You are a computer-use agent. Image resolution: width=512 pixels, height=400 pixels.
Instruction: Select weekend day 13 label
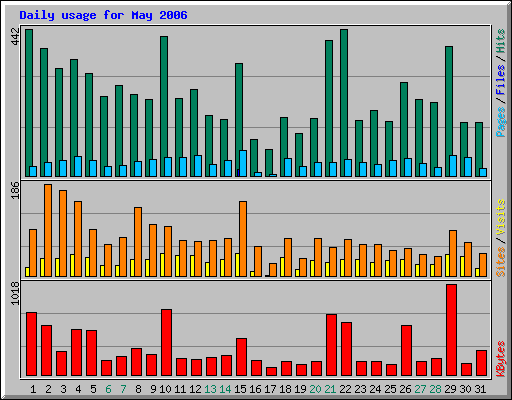point(210,389)
